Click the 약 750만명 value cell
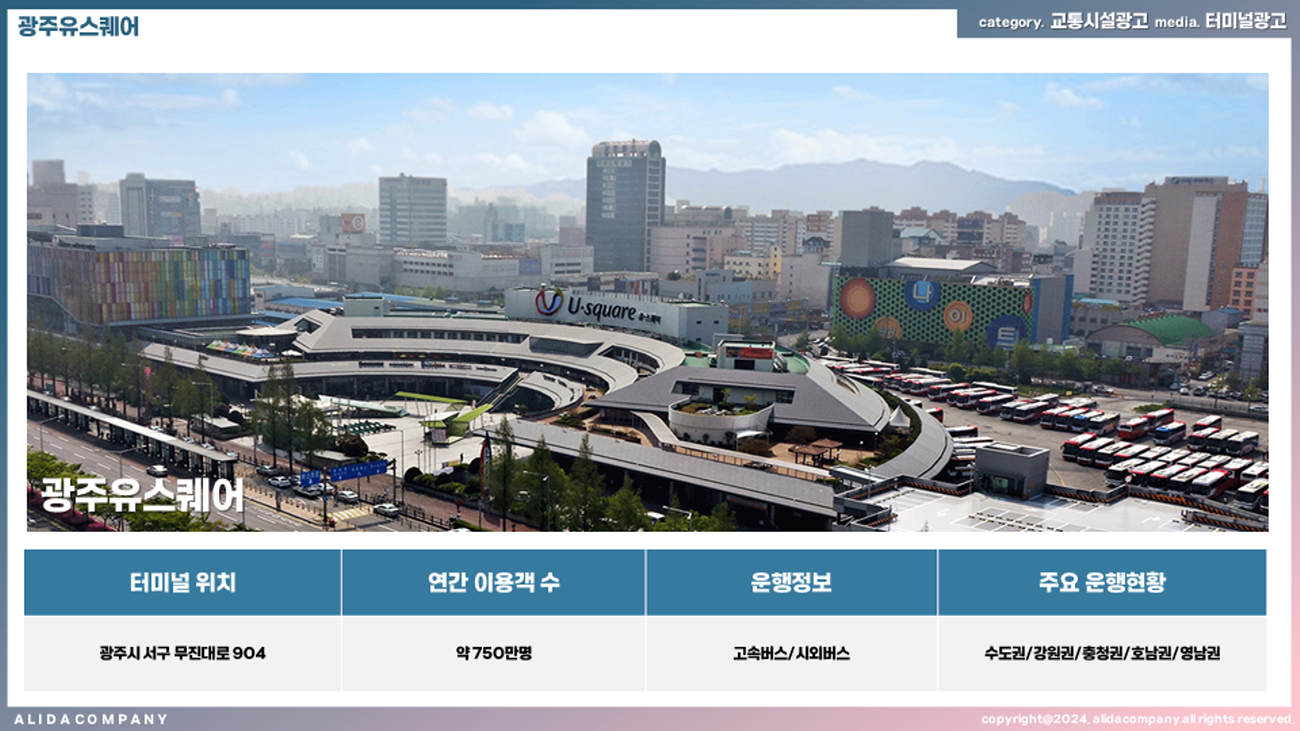1300x731 pixels. pyautogui.click(x=493, y=653)
